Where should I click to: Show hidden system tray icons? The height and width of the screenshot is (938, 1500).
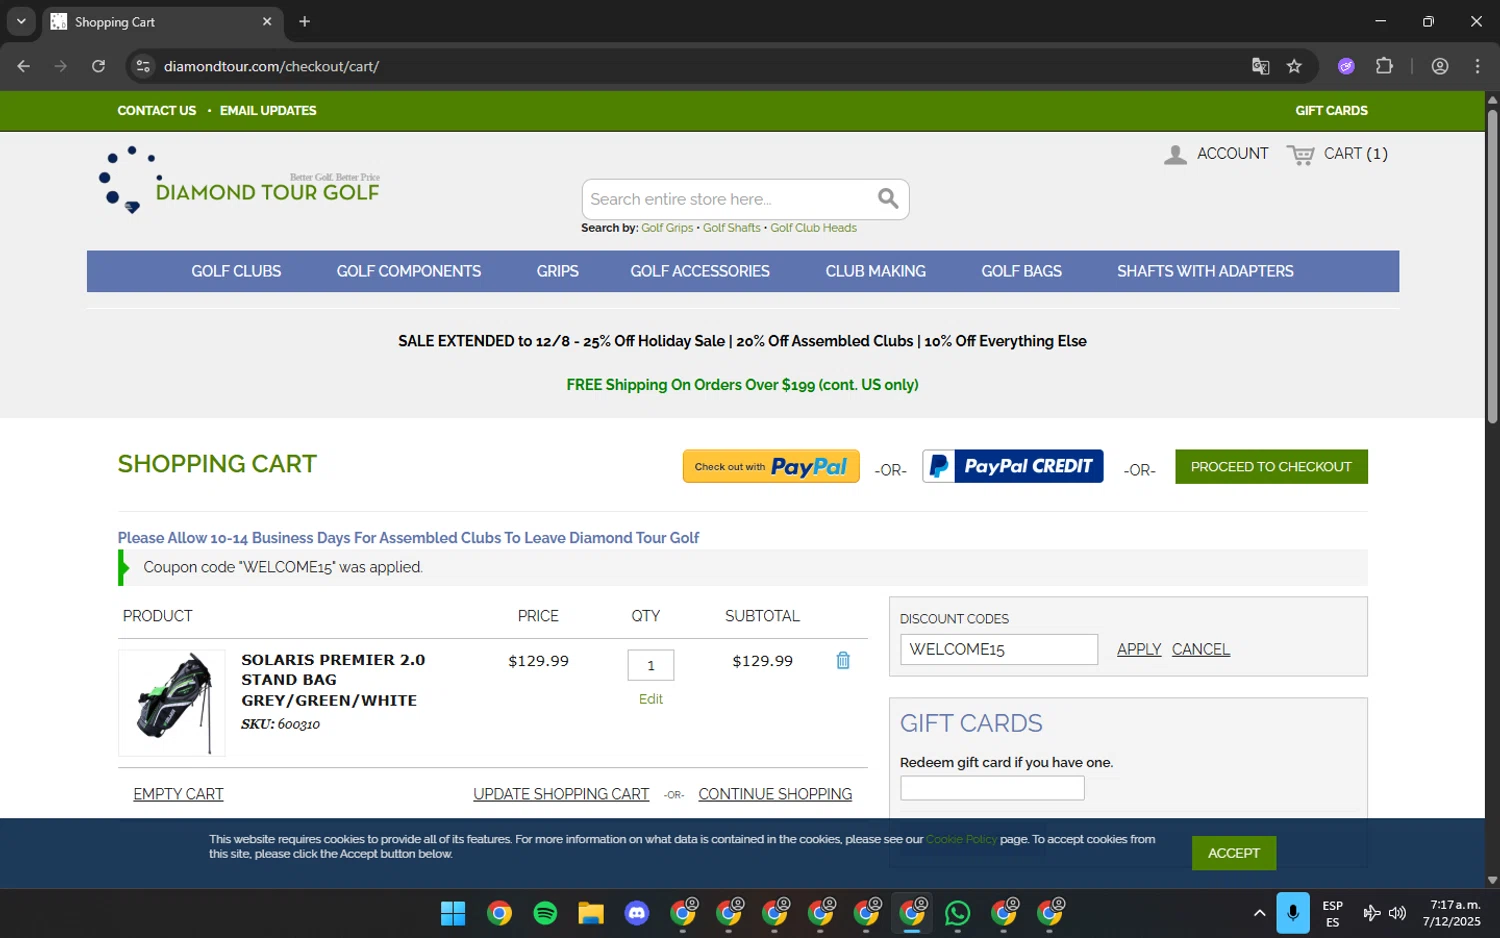coord(1259,913)
